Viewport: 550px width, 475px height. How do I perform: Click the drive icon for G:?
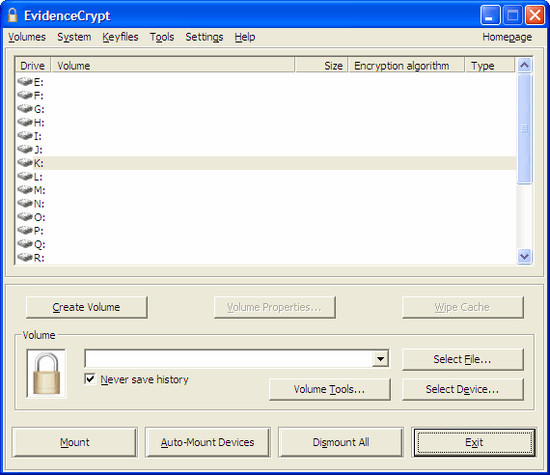click(25, 109)
